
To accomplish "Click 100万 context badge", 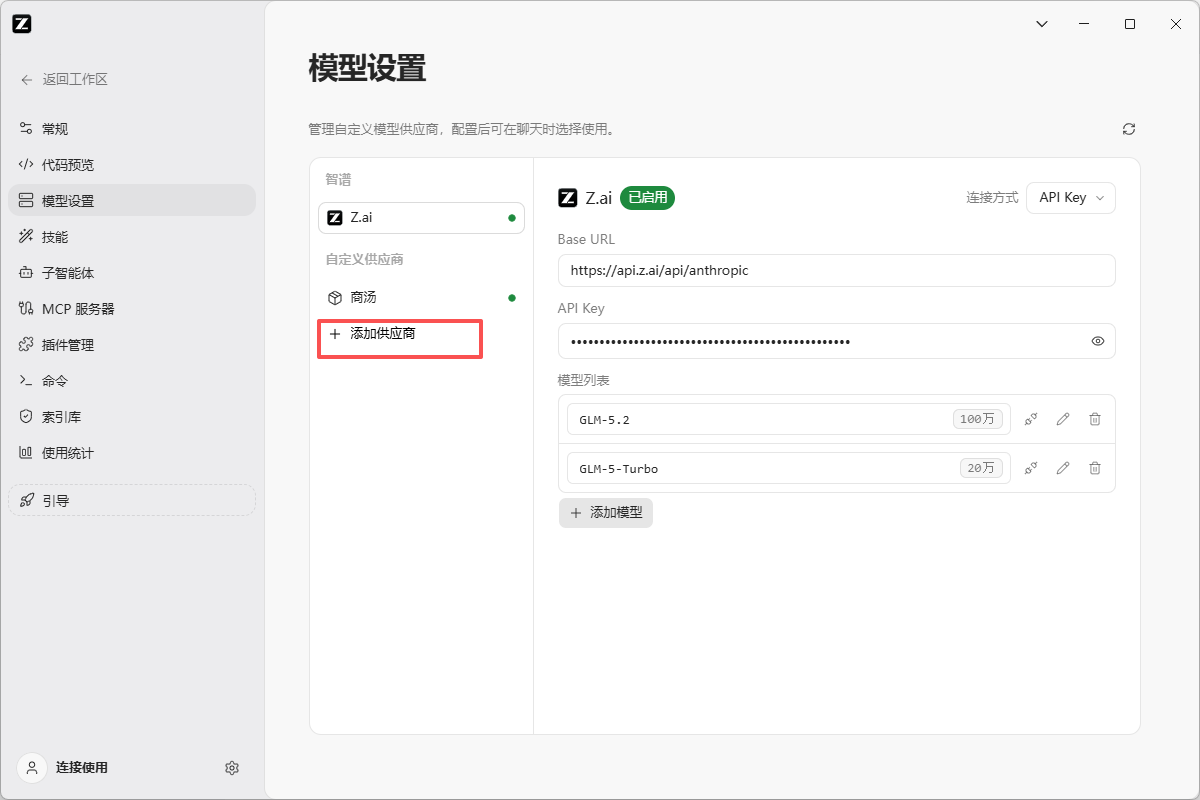I will [x=977, y=419].
